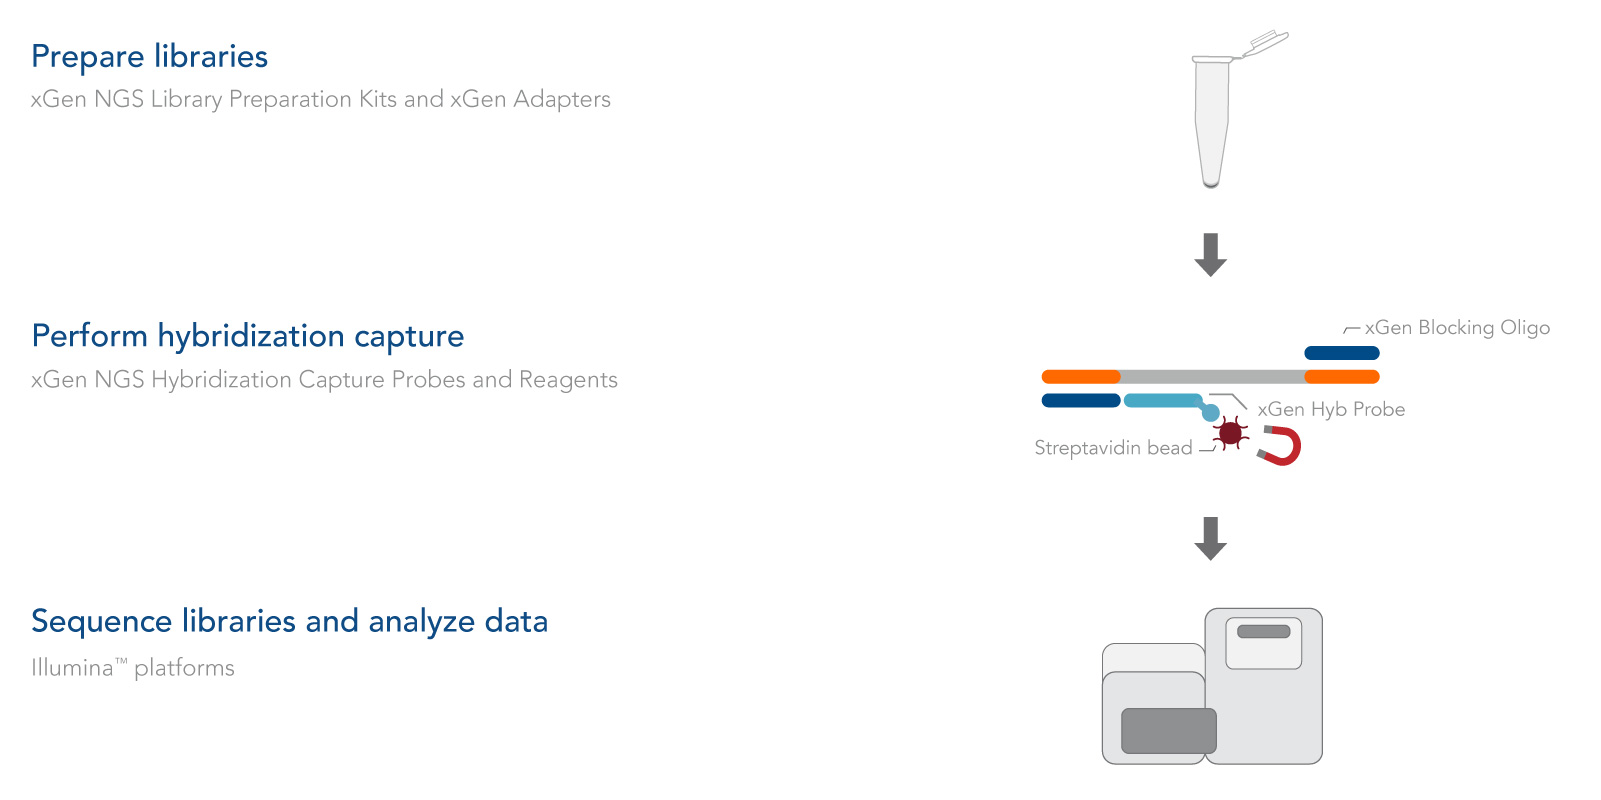Click the "Illumina platforms" subtitle text
Viewport: 1601px width, 800px height.
coord(133,668)
